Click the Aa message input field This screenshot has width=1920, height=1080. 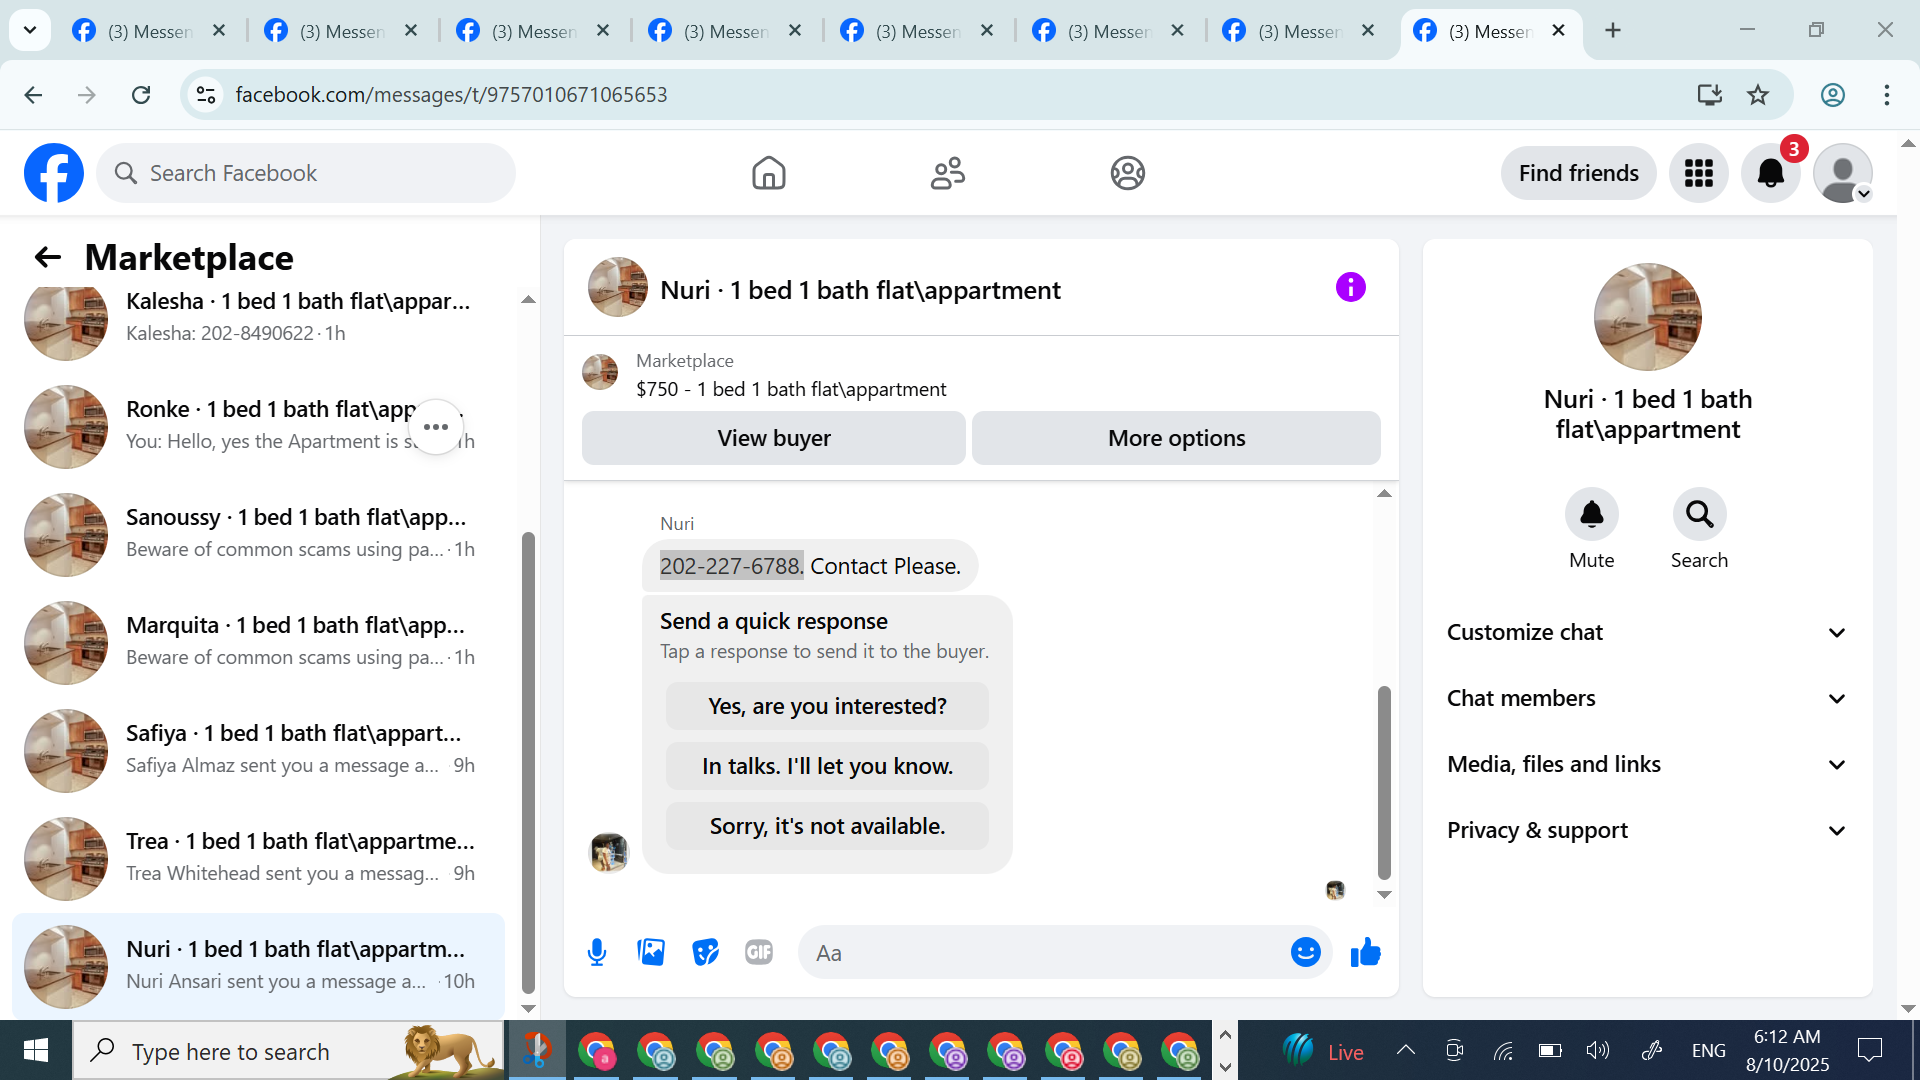pos(1040,953)
